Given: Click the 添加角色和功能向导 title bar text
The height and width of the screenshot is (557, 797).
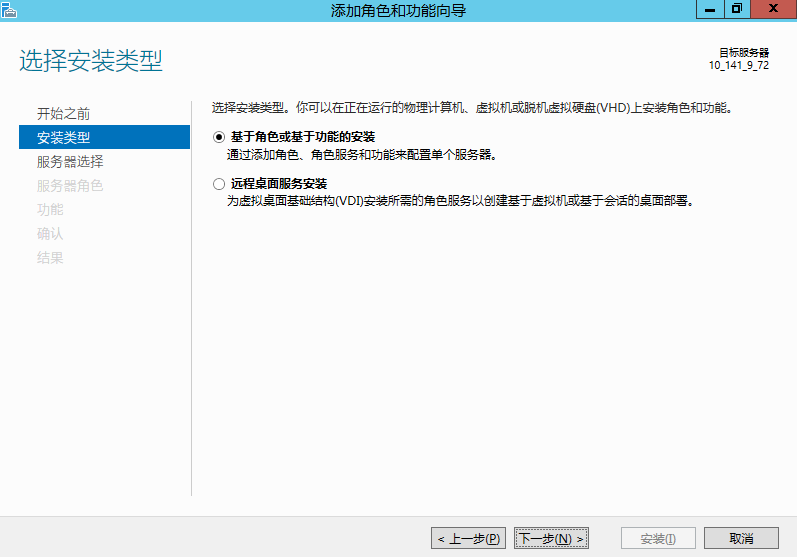Looking at the screenshot, I should pos(398,10).
